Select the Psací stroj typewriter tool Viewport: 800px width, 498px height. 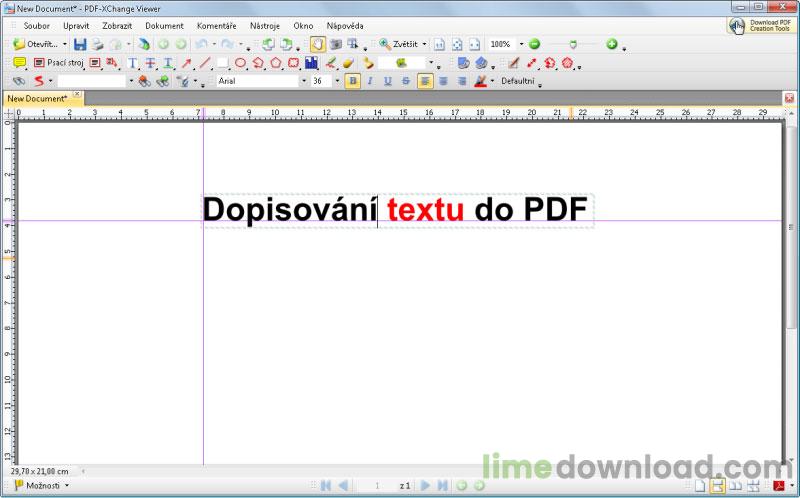(x=59, y=63)
